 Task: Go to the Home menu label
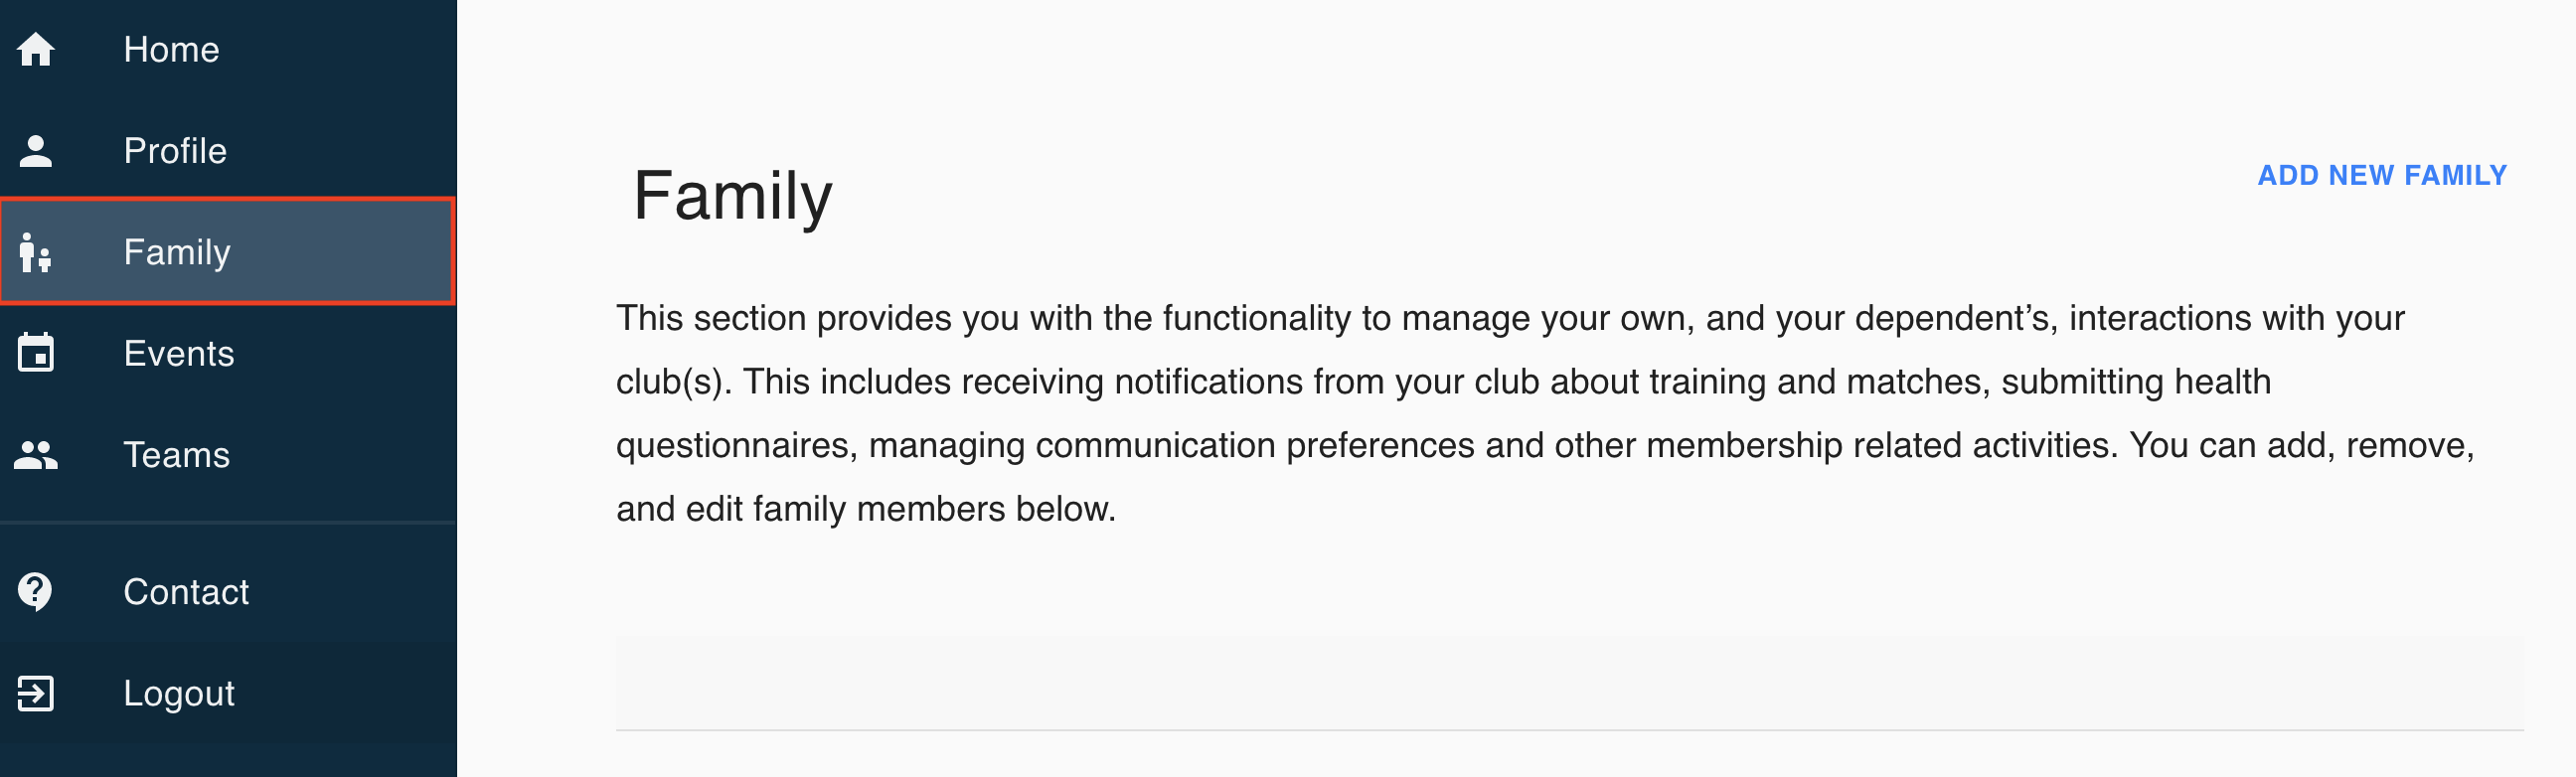pyautogui.click(x=171, y=49)
